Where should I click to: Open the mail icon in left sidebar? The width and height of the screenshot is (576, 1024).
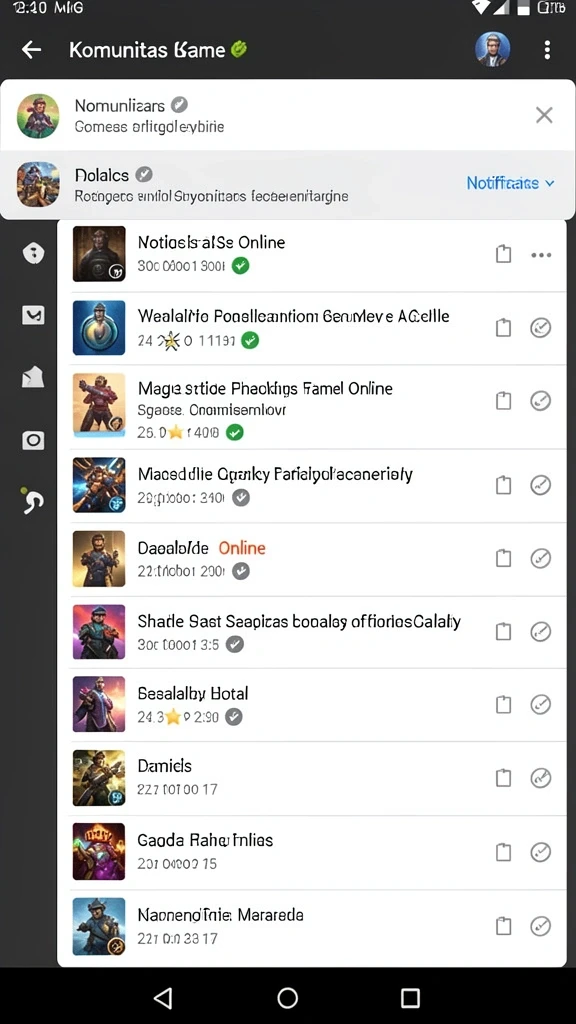(x=33, y=315)
